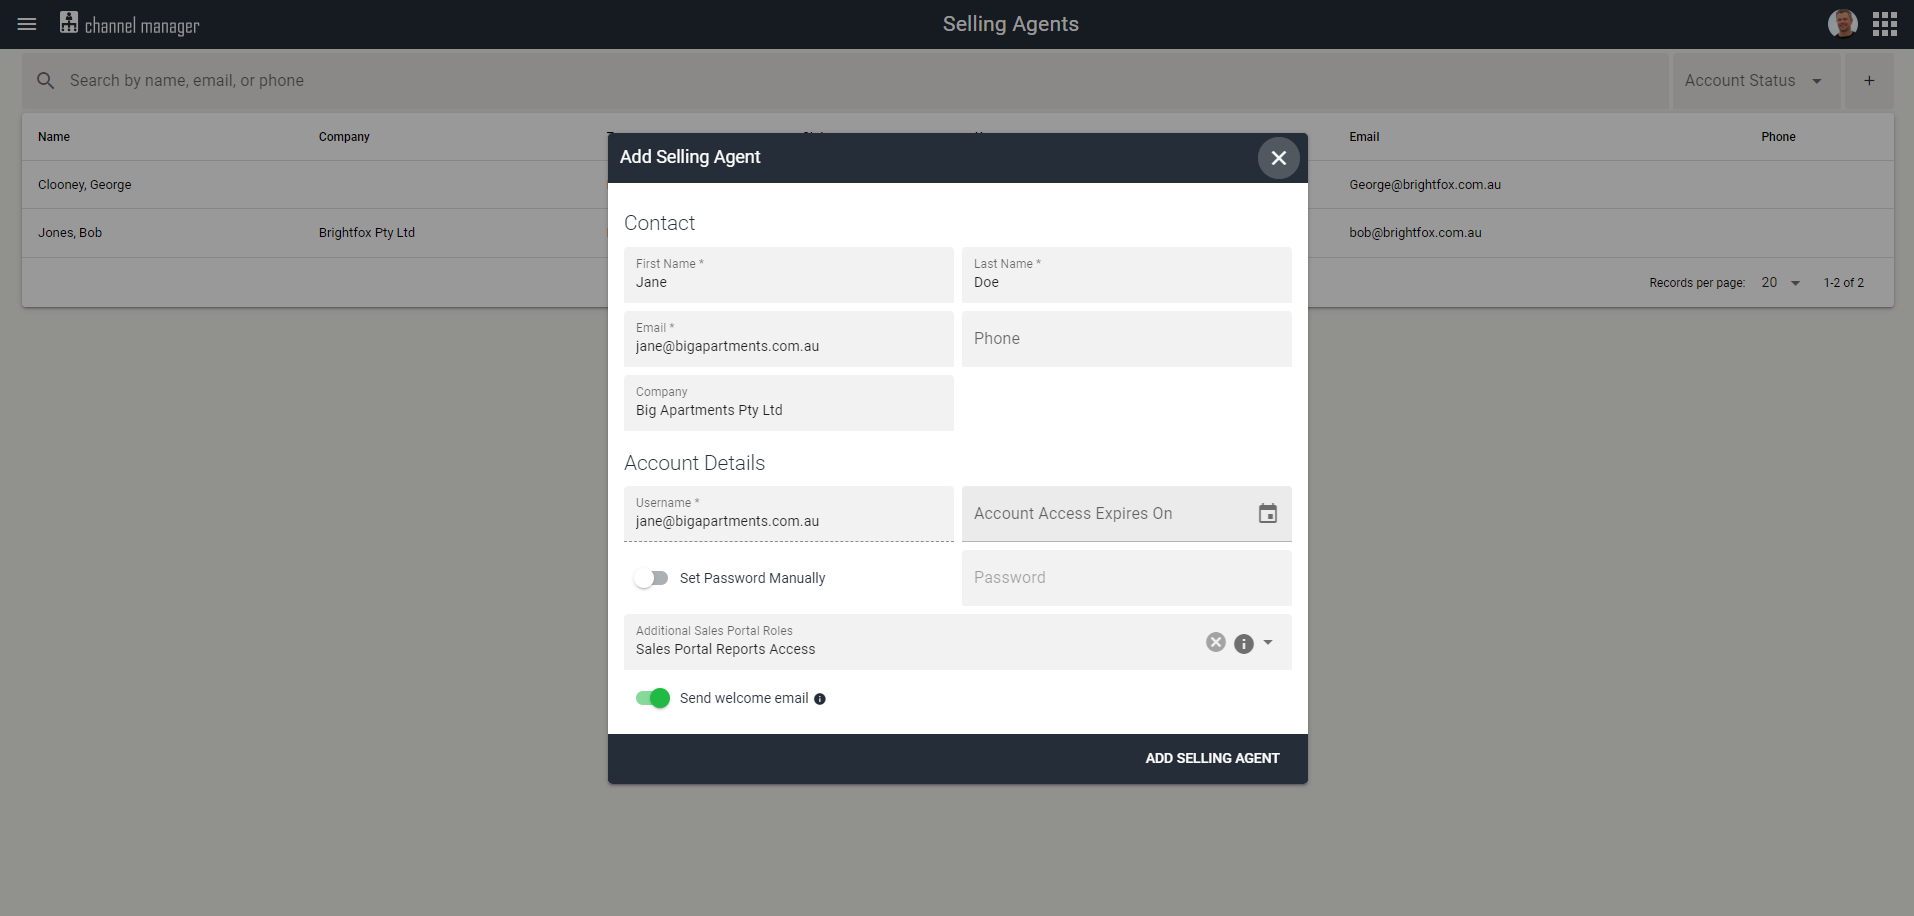Screen dimensions: 1914x916
Task: Click the channel manager logo icon
Action: tap(68, 22)
